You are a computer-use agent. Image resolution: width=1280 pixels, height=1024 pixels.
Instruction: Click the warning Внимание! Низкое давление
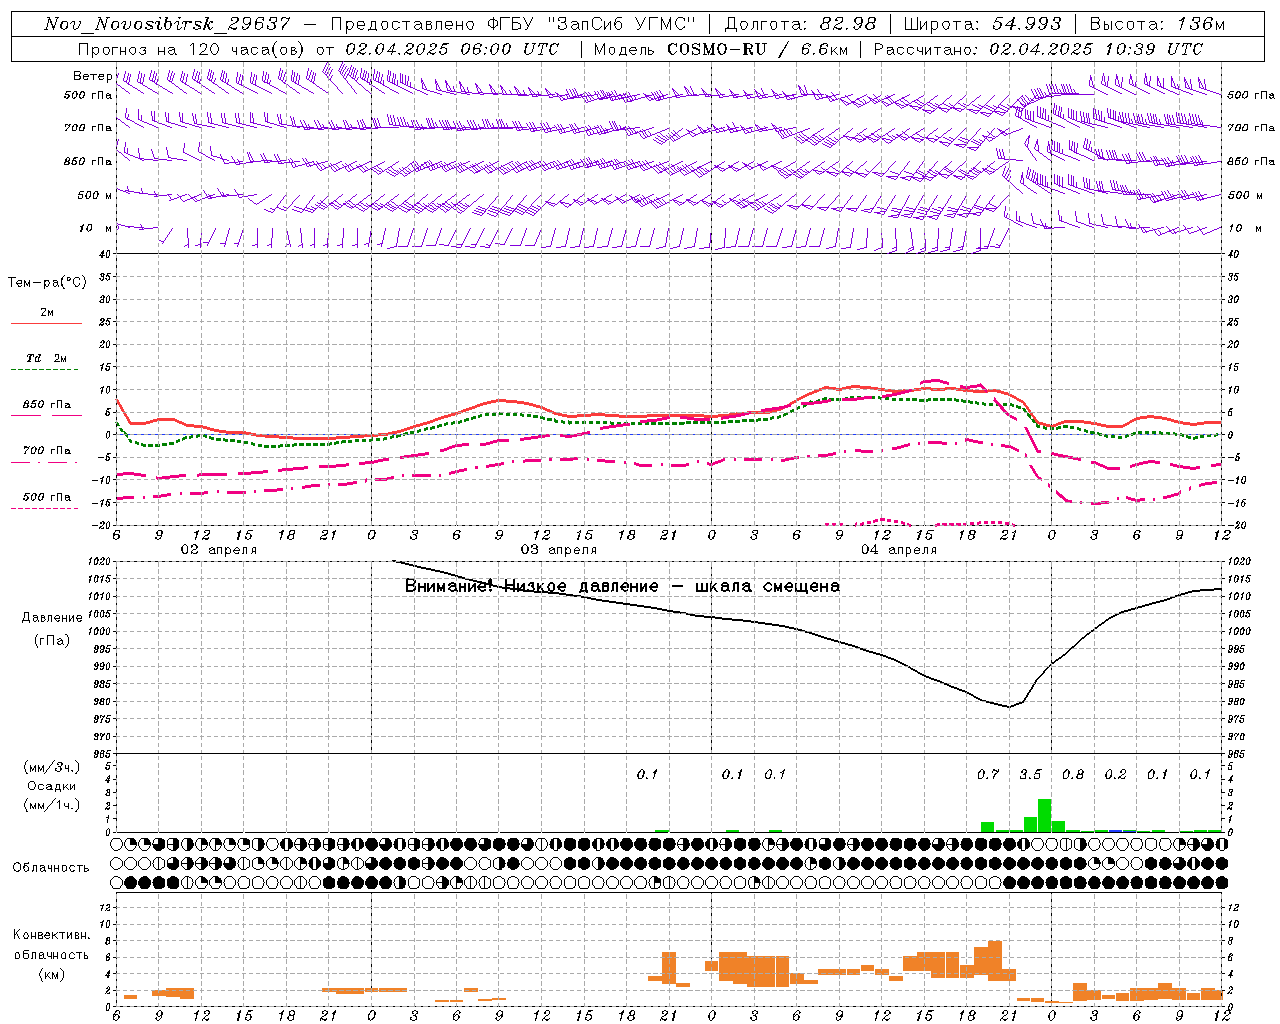tap(531, 586)
